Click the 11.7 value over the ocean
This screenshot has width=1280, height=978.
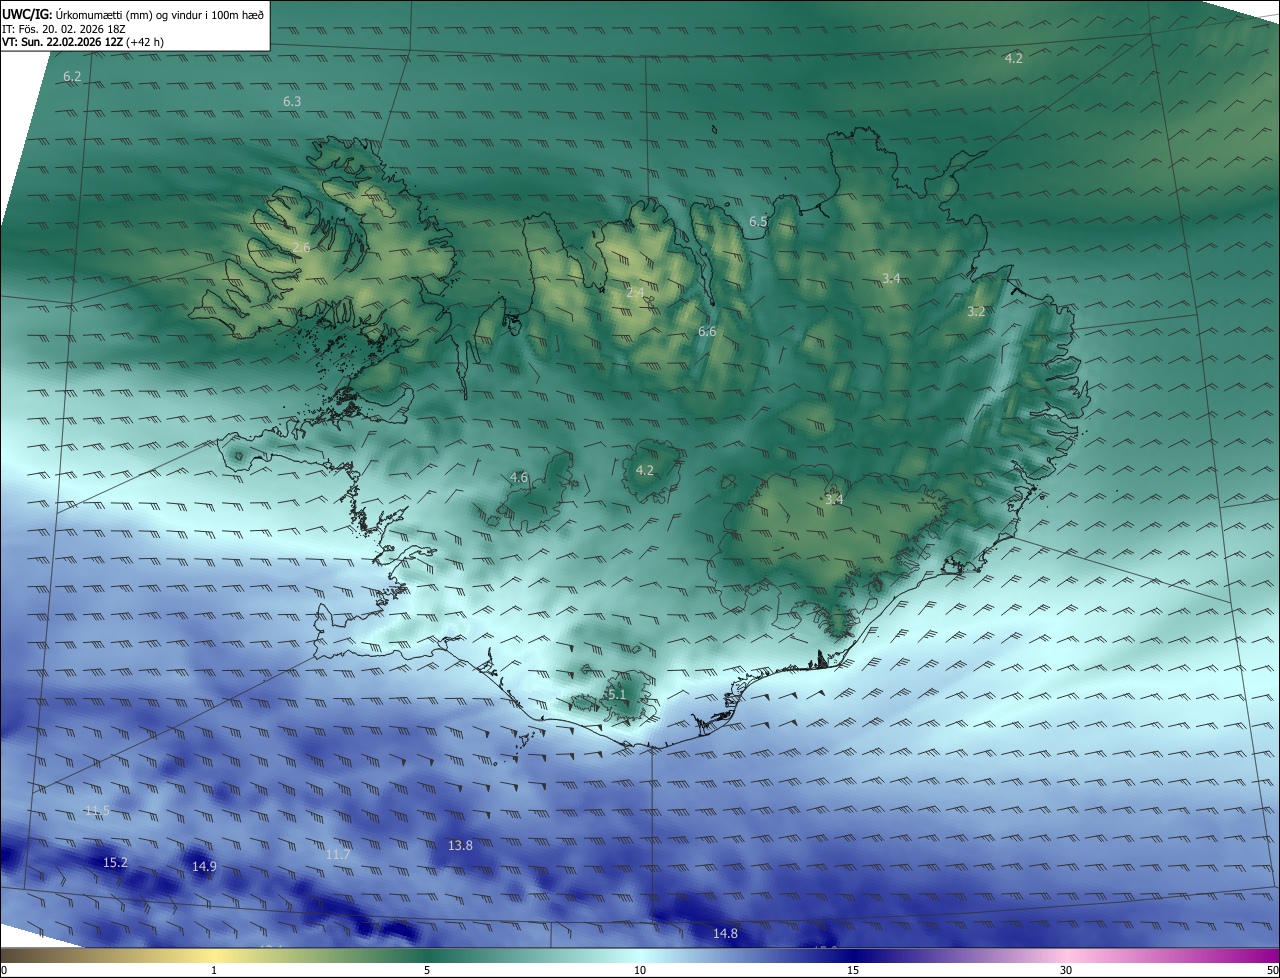pyautogui.click(x=338, y=854)
